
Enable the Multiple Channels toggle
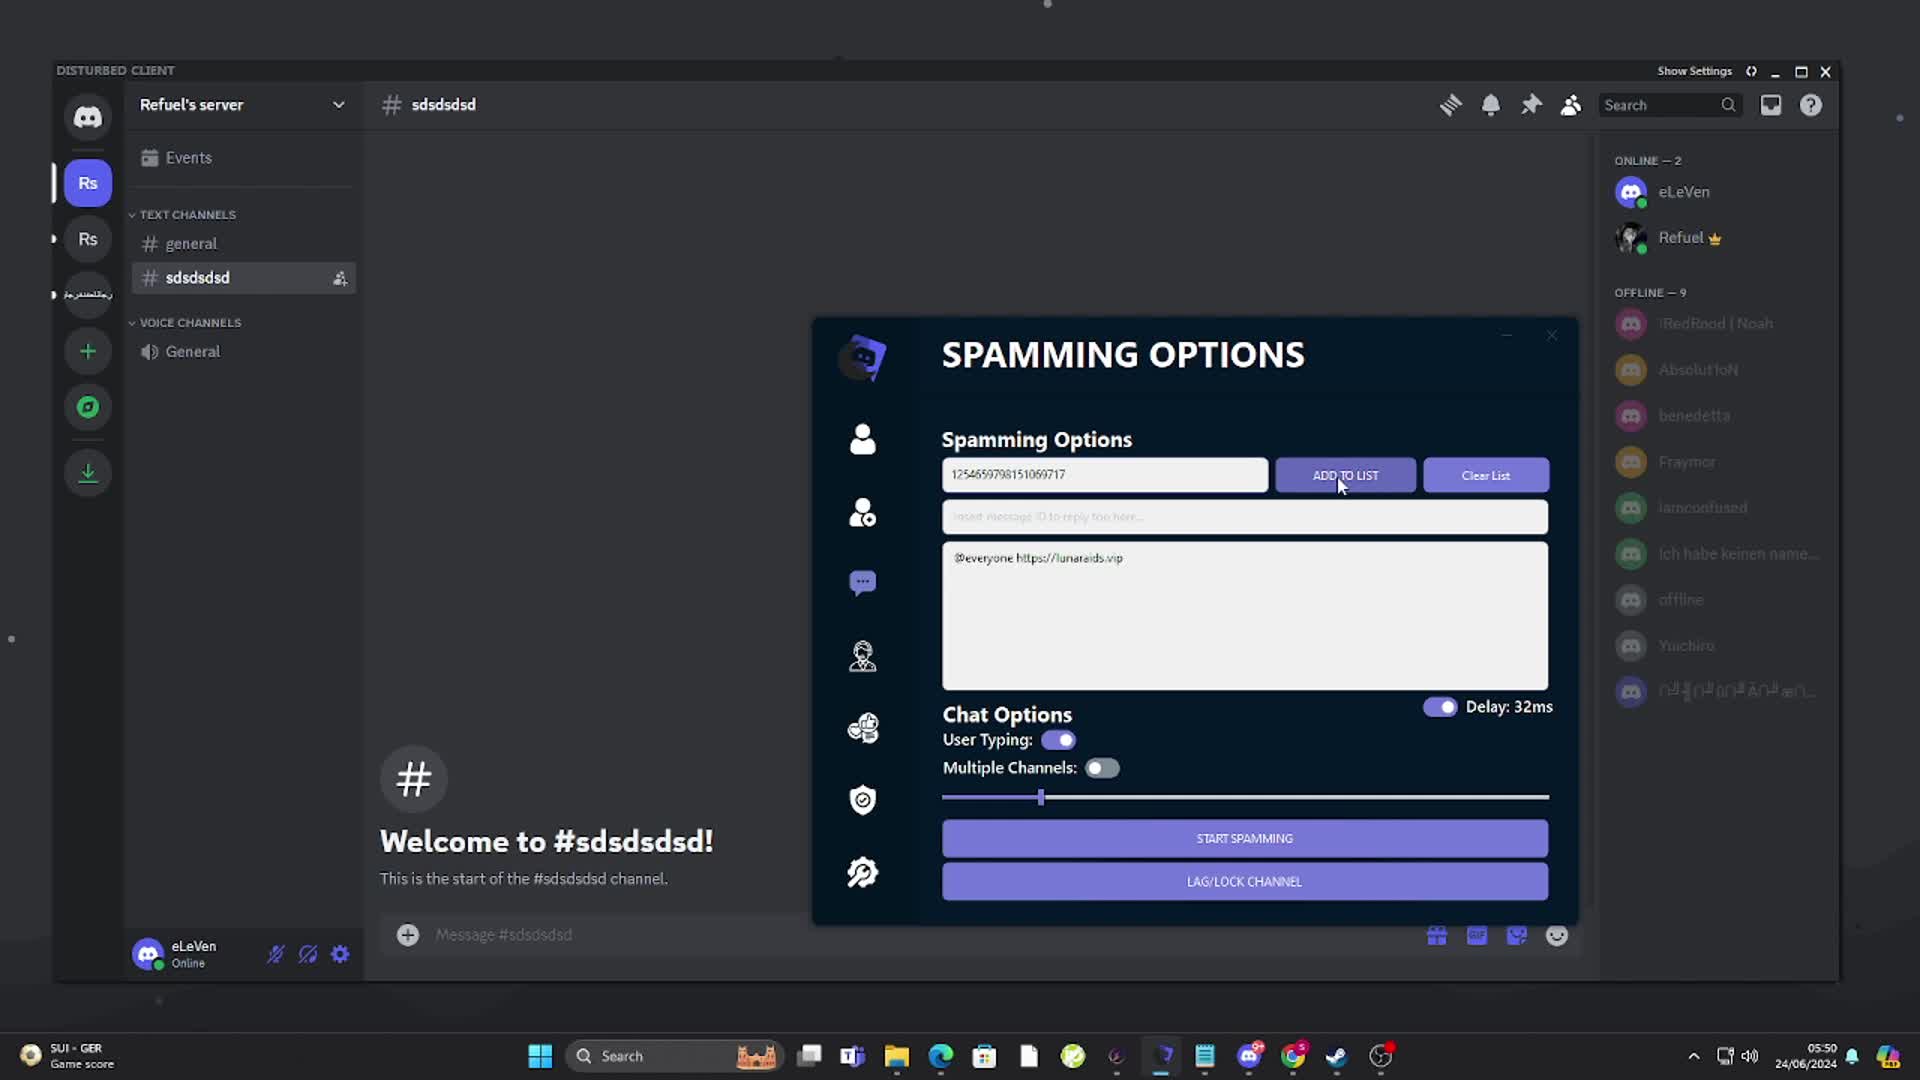tap(1101, 767)
